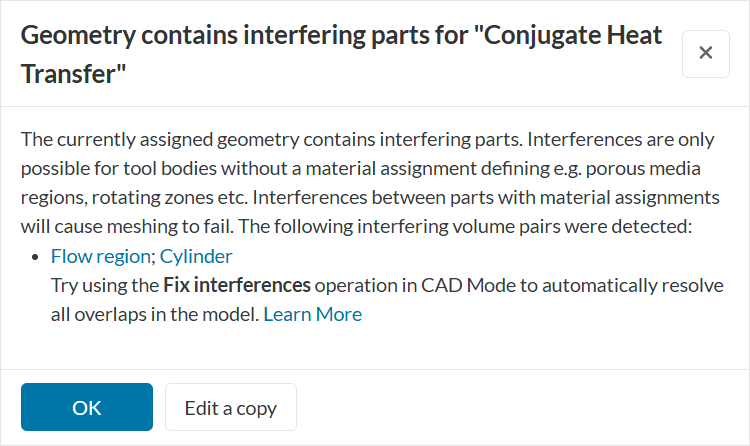
Task: Click the "interfering volume pairs were detected" text
Action: (x=545, y=226)
